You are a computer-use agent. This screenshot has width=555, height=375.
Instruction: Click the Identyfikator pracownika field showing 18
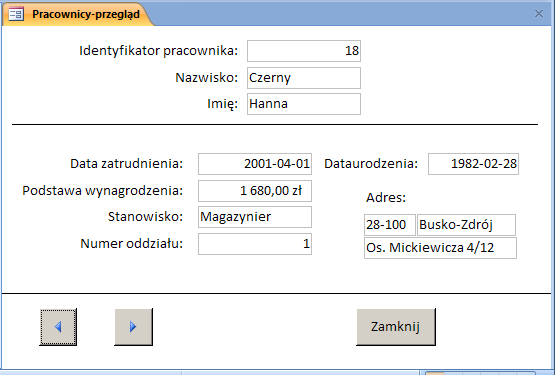(304, 51)
